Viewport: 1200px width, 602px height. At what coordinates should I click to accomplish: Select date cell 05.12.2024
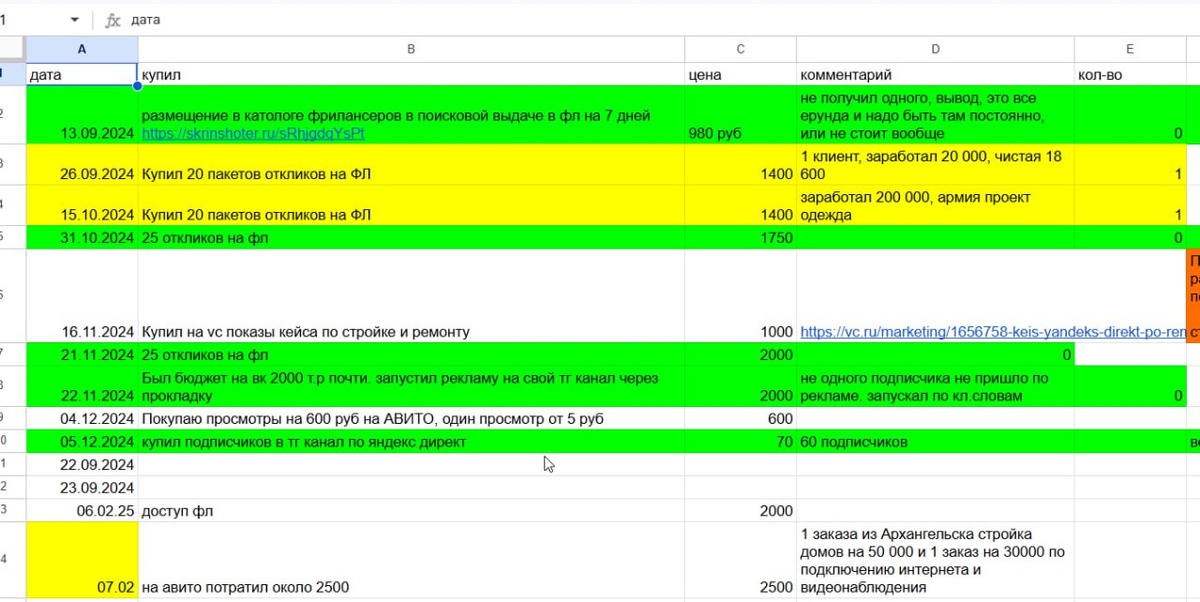click(82, 441)
